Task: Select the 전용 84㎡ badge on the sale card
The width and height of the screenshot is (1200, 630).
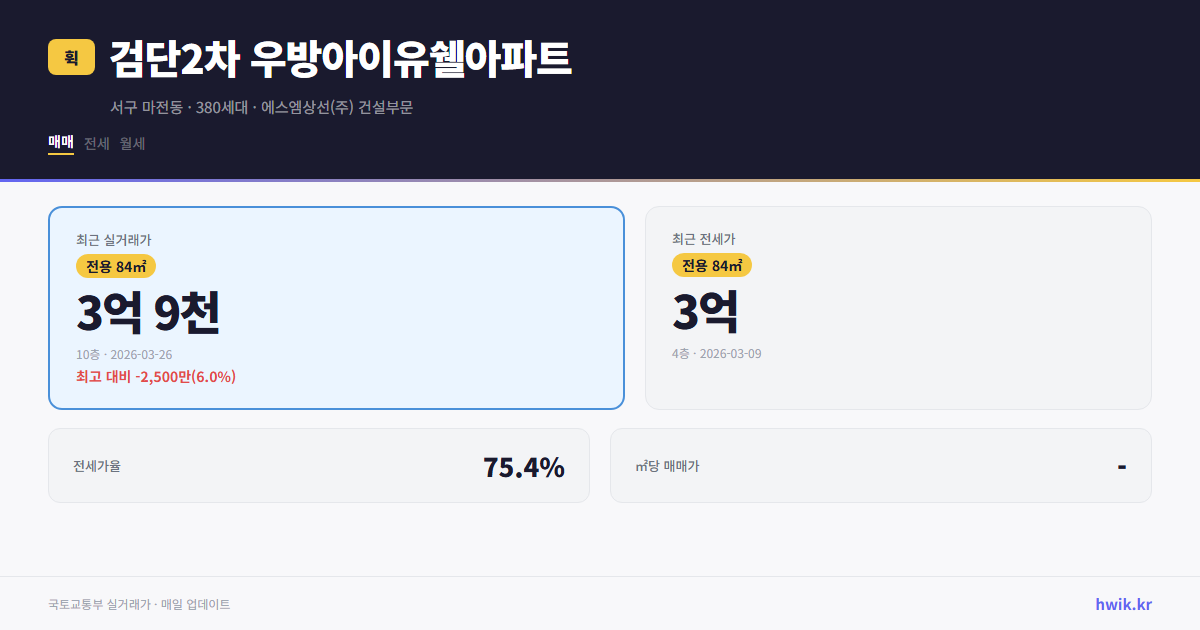Action: [x=114, y=266]
